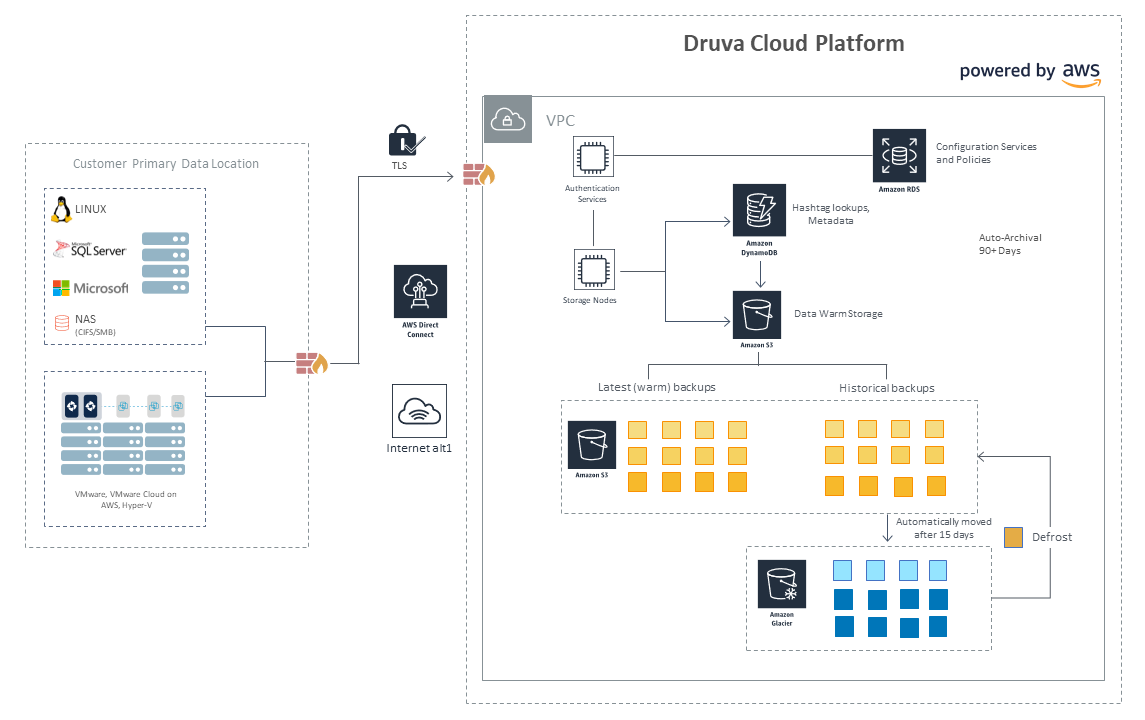Select the Amazon S3 icon in warm backups
Screen dimensions: 1145x720
click(x=591, y=445)
